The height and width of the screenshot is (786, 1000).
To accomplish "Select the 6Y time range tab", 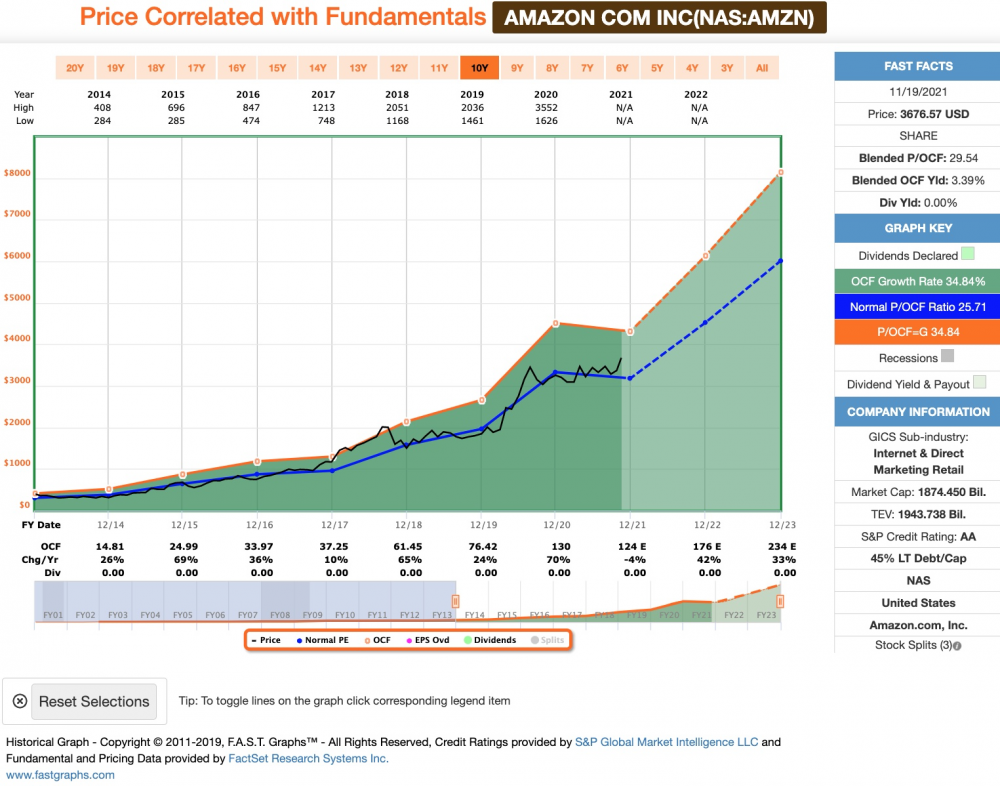I will [622, 68].
